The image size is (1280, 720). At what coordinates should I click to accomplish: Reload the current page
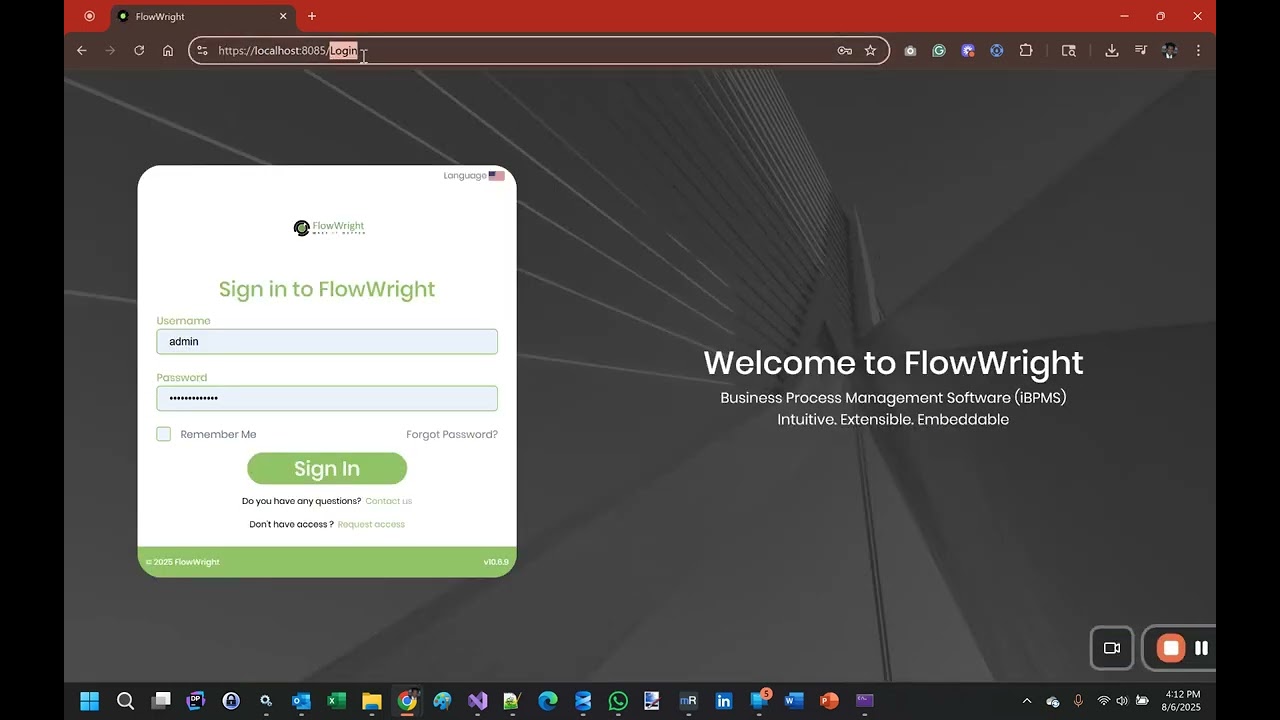pos(139,51)
